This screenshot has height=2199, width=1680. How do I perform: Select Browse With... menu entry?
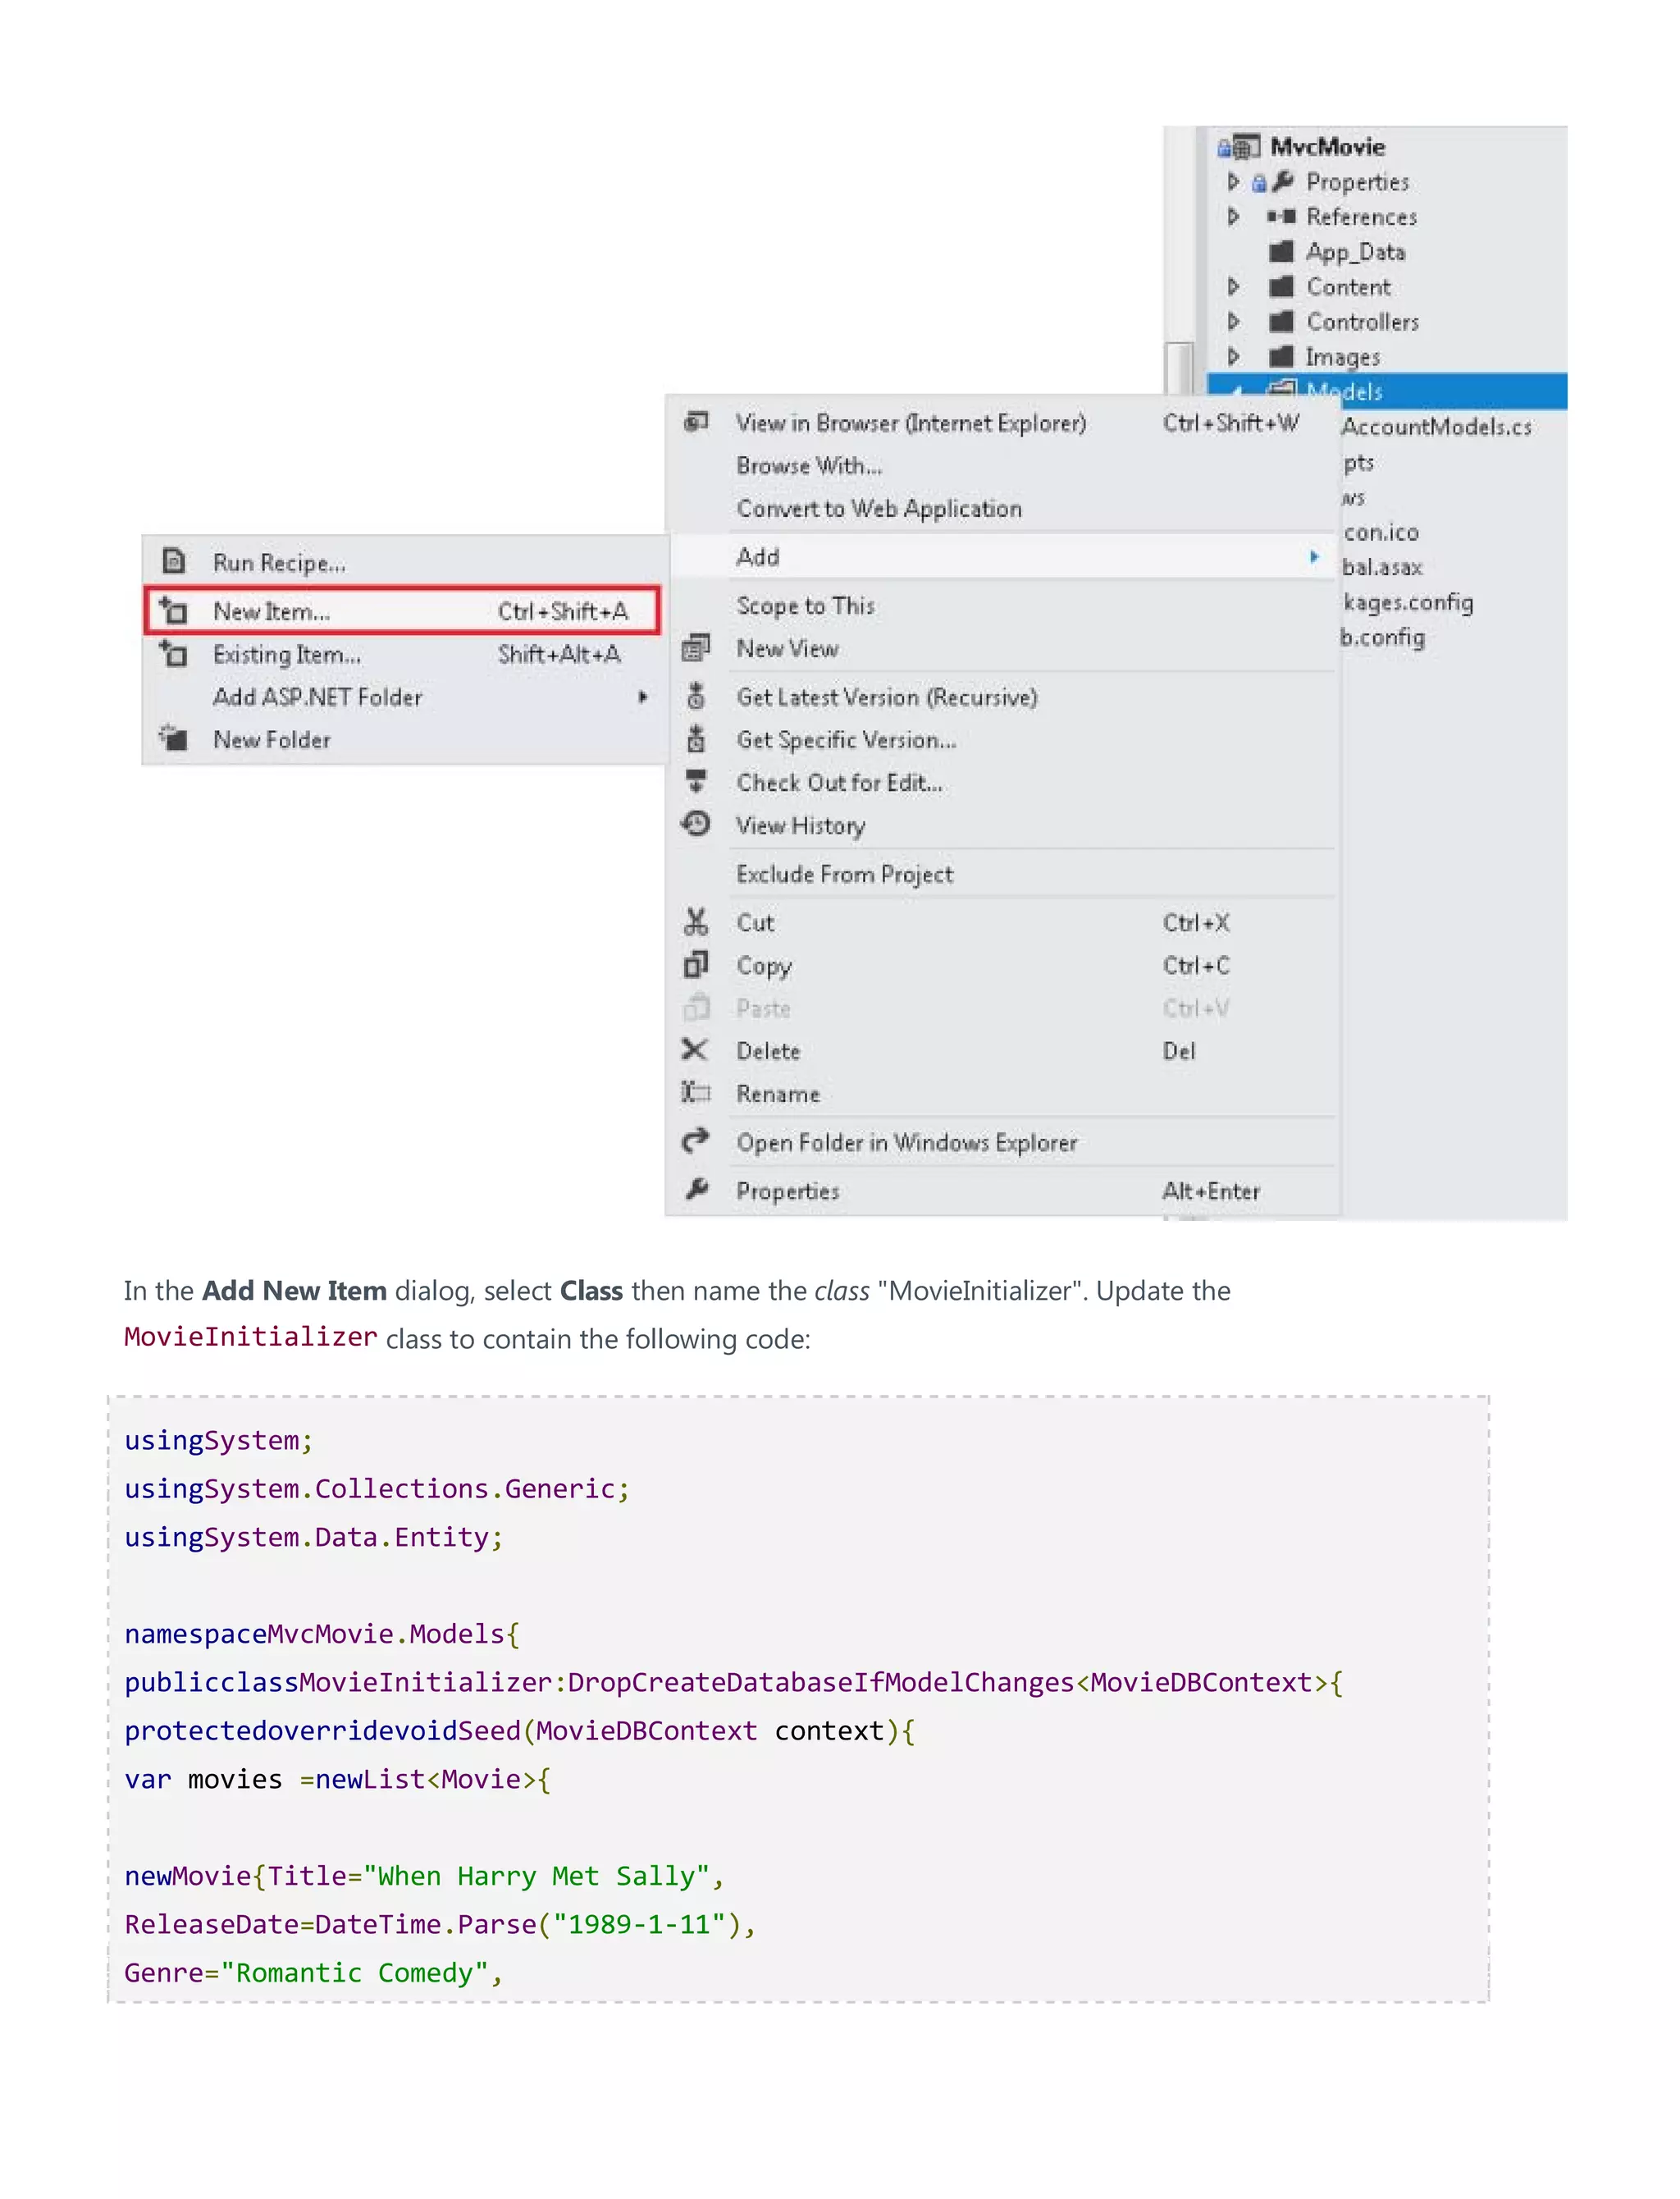(x=1003, y=465)
